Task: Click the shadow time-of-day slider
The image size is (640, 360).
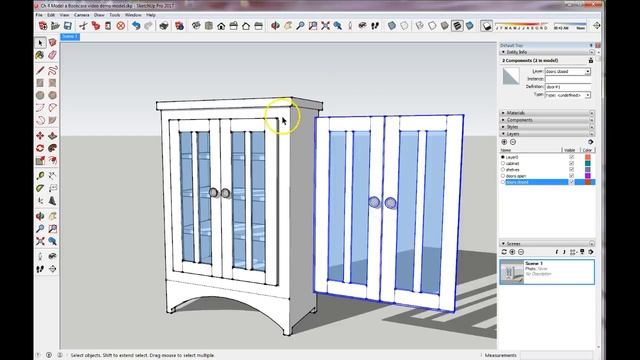Action: [x=569, y=26]
